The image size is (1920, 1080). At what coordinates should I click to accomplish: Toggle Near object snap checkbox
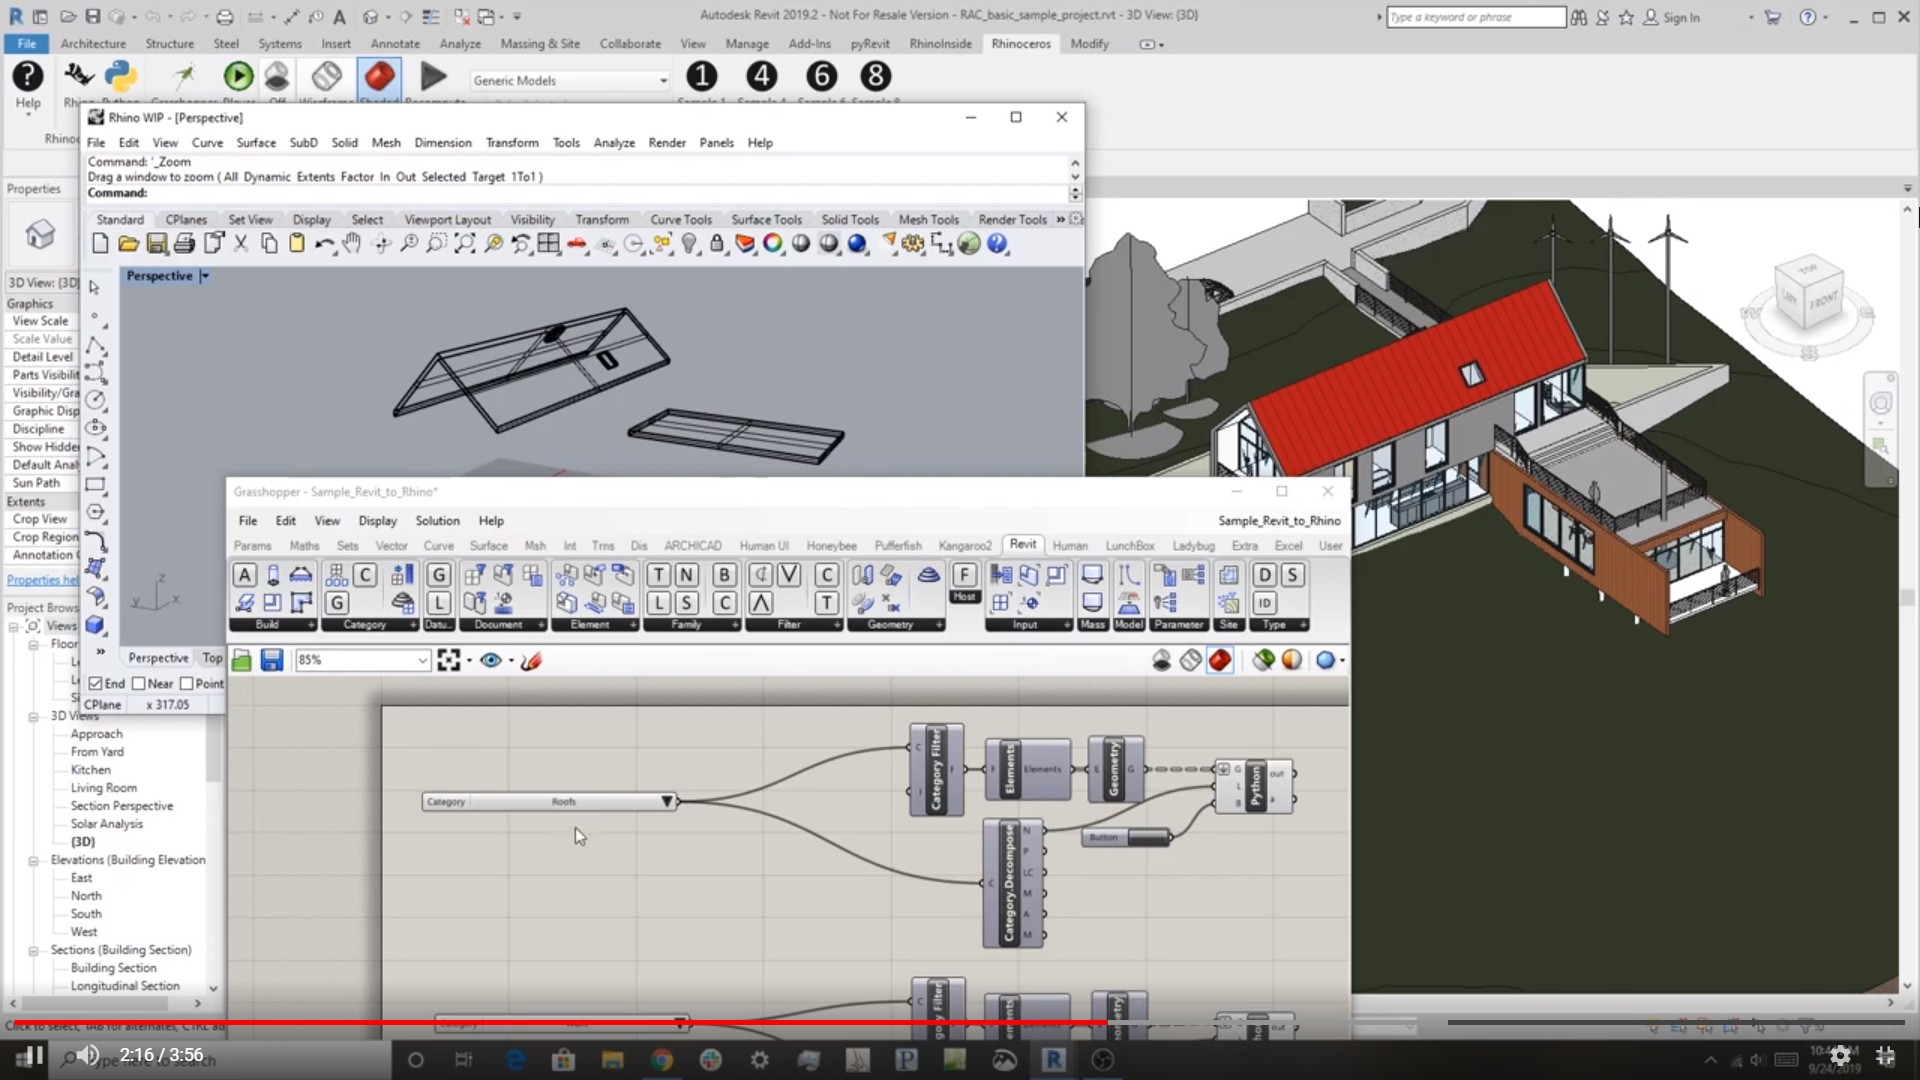(x=139, y=683)
